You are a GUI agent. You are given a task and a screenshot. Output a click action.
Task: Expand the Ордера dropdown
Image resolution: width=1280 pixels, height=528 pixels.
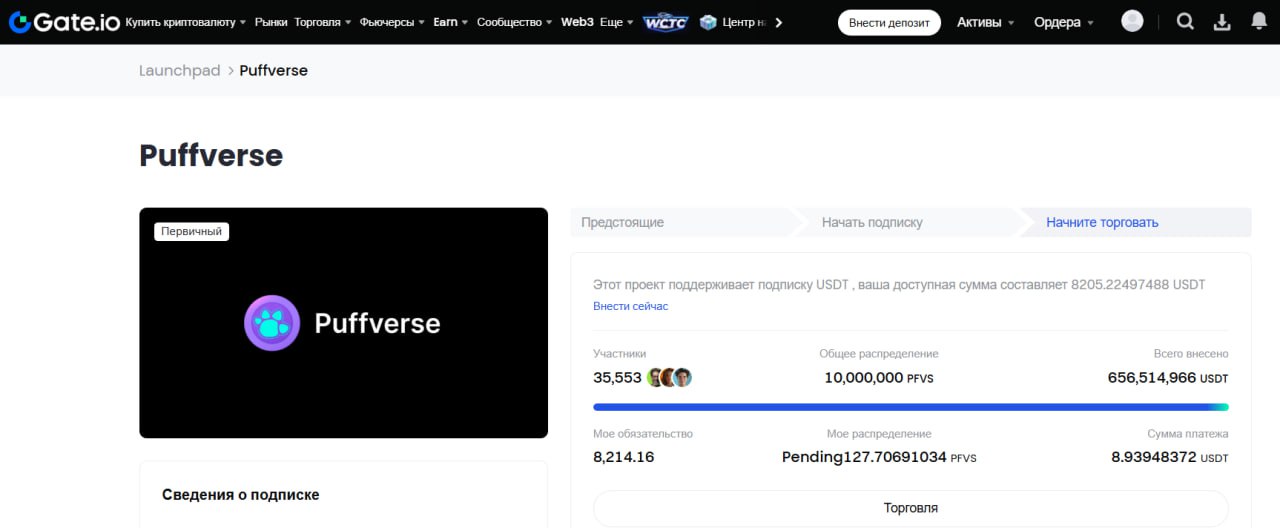tap(1064, 22)
